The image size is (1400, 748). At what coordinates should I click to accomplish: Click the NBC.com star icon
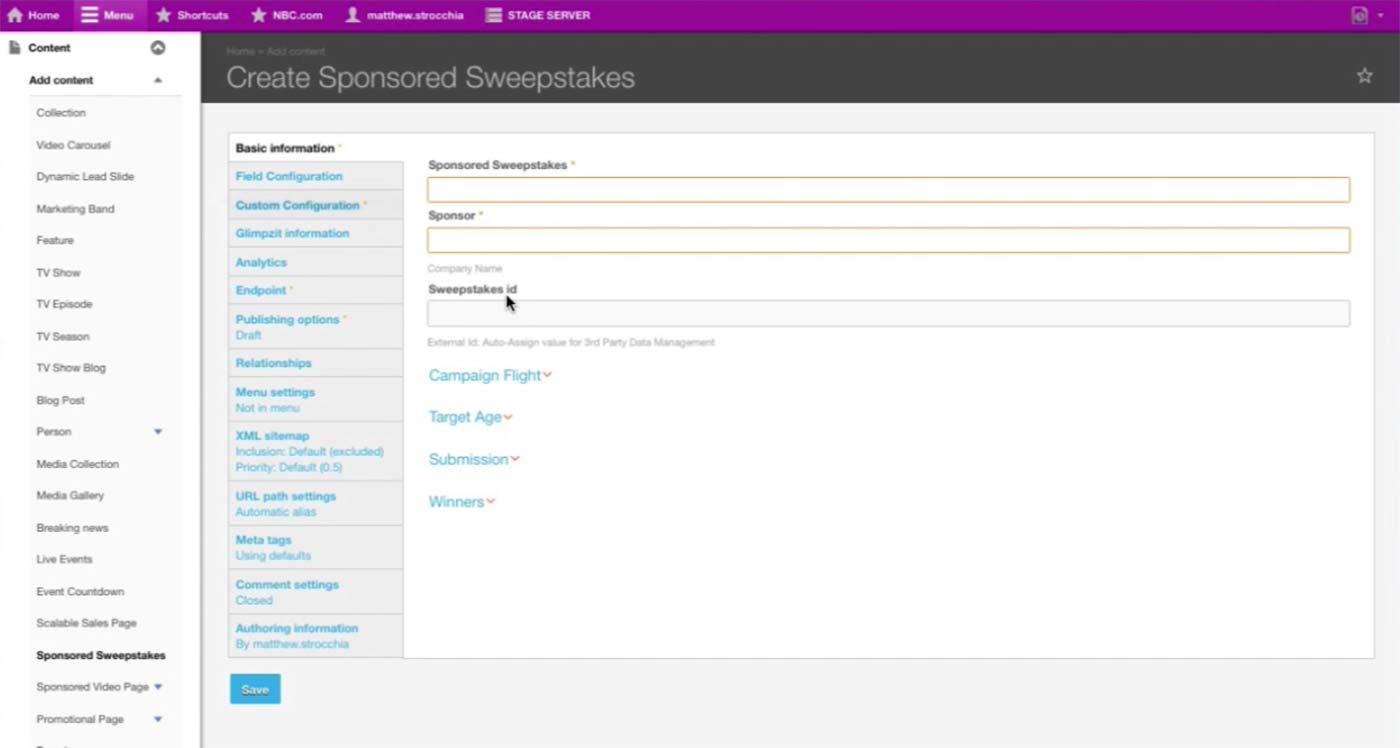click(259, 15)
